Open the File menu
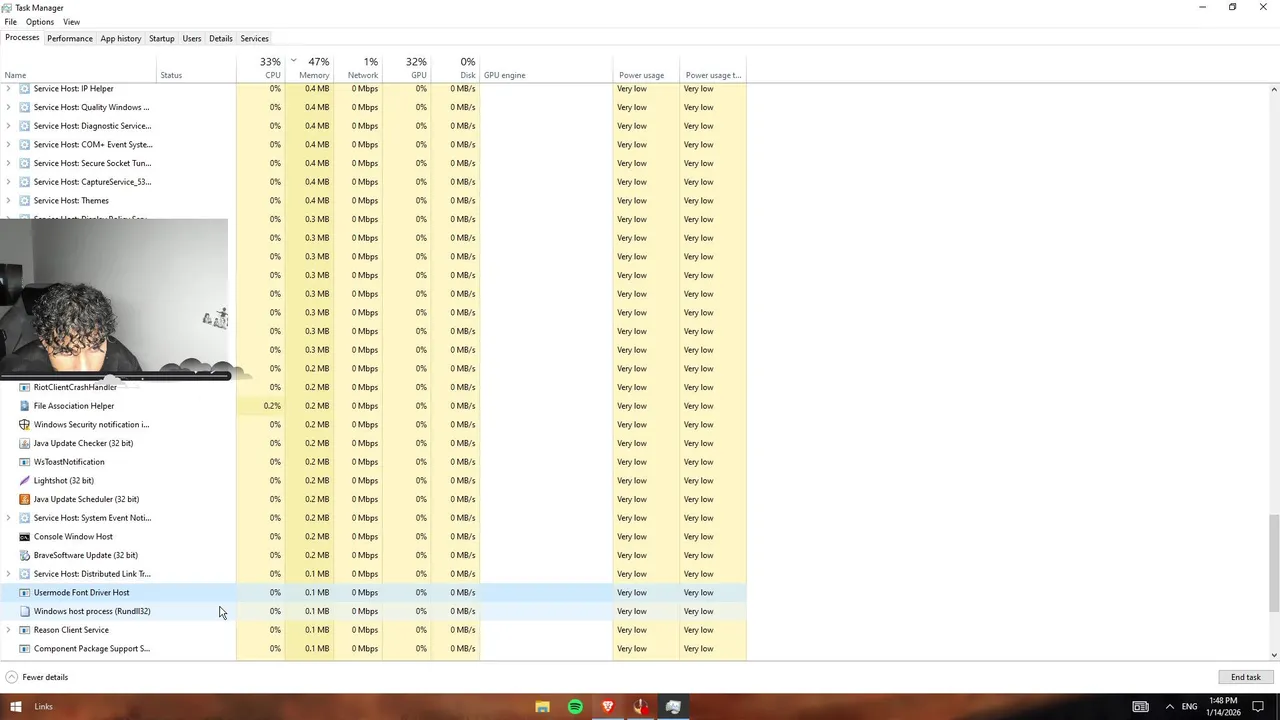This screenshot has width=1280, height=720. [10, 22]
